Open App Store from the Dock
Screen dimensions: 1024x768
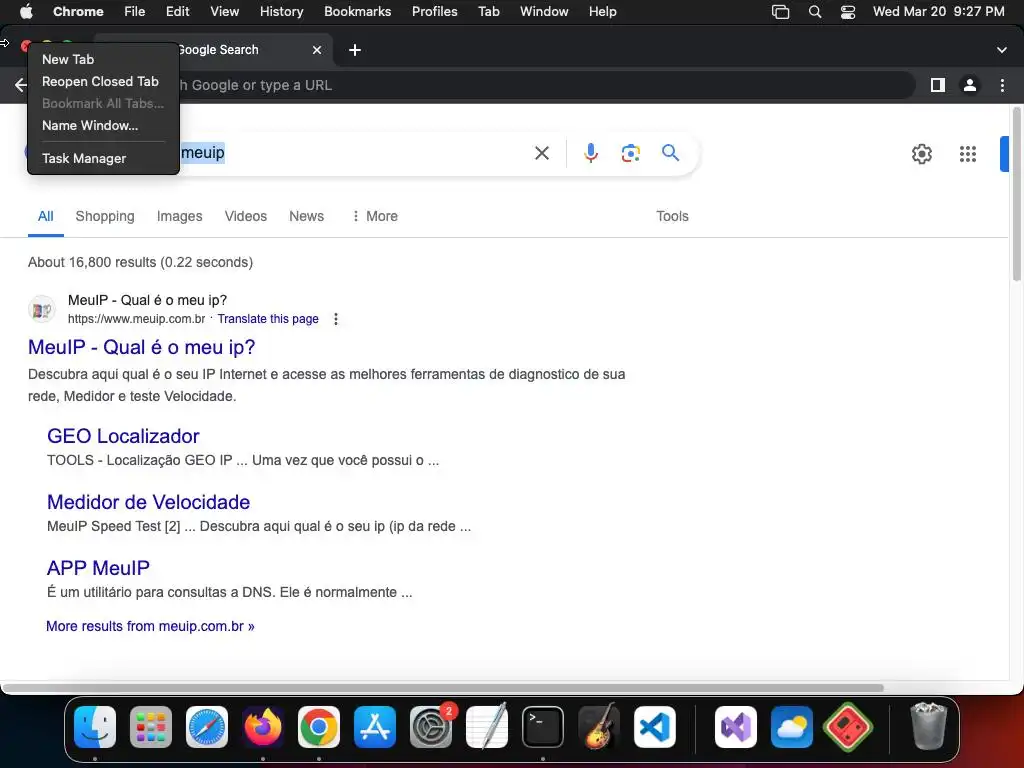click(375, 727)
